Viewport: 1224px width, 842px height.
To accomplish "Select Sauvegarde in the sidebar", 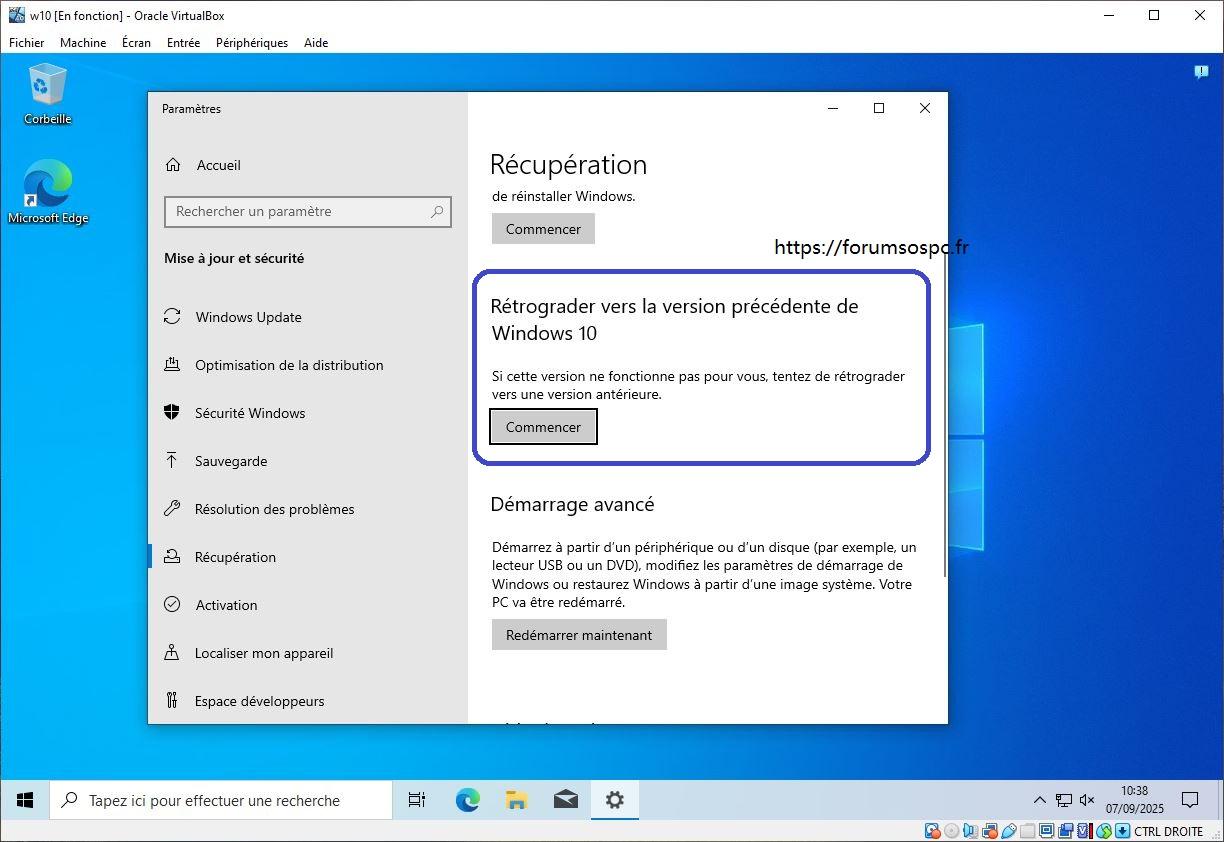I will coord(308,461).
